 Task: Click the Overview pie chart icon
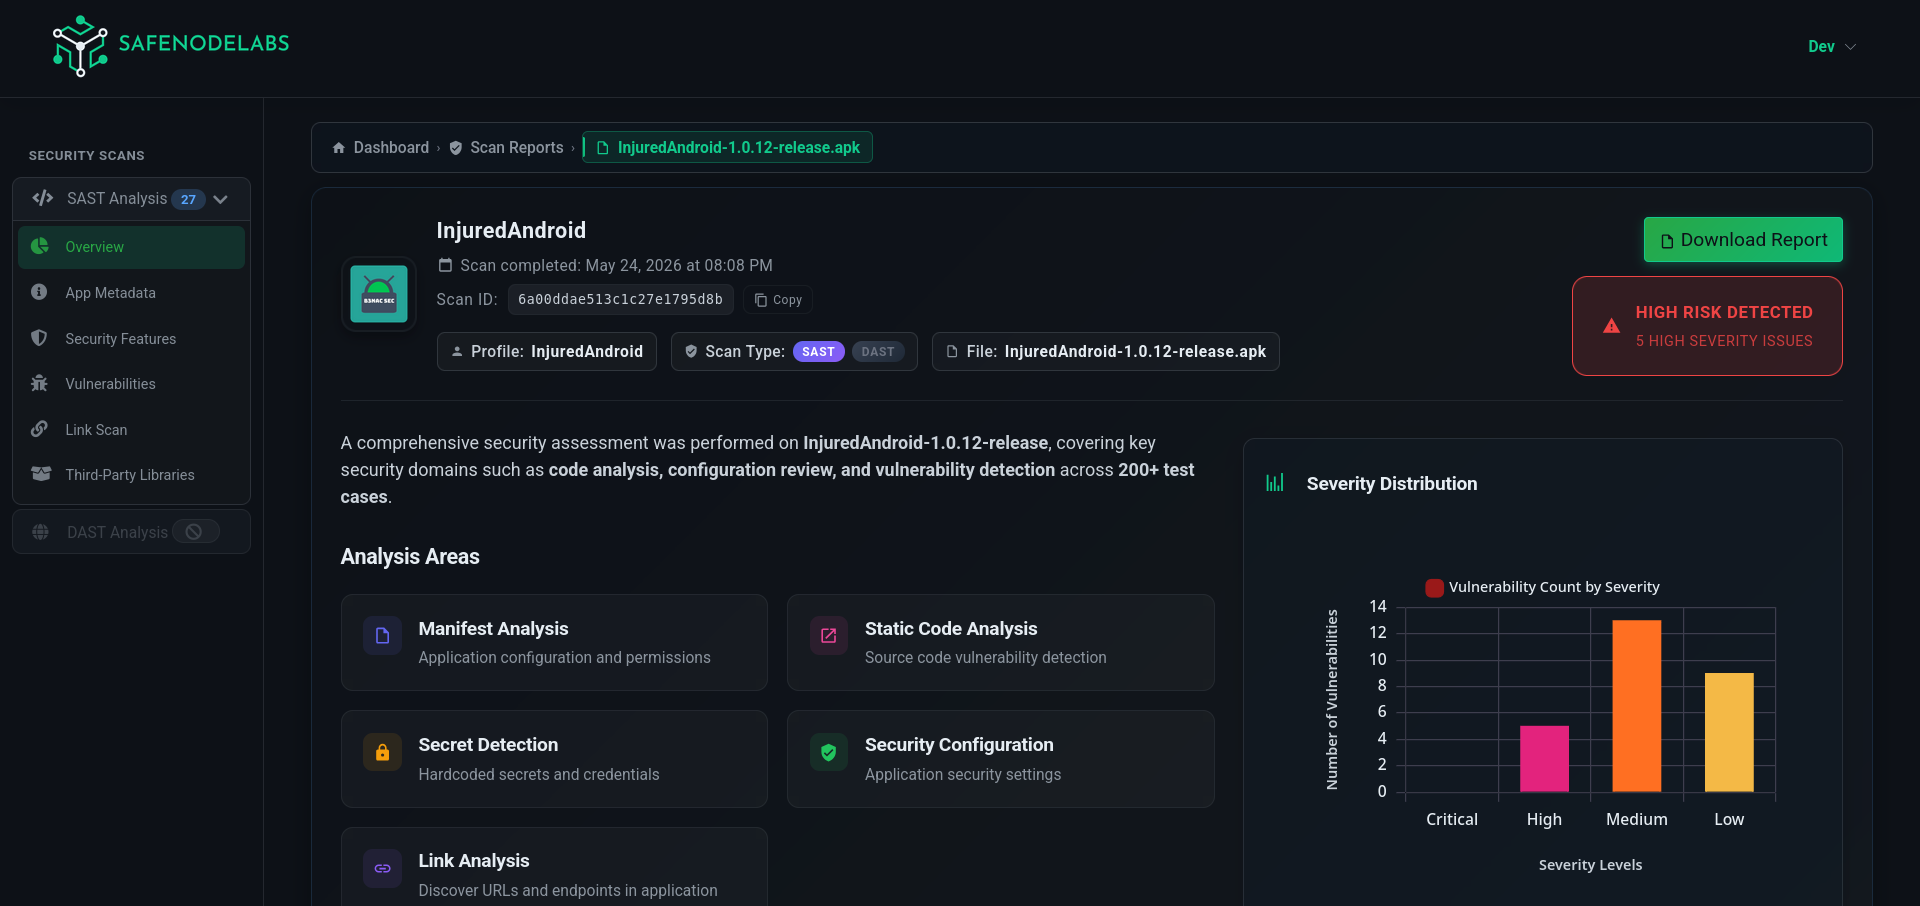point(40,246)
